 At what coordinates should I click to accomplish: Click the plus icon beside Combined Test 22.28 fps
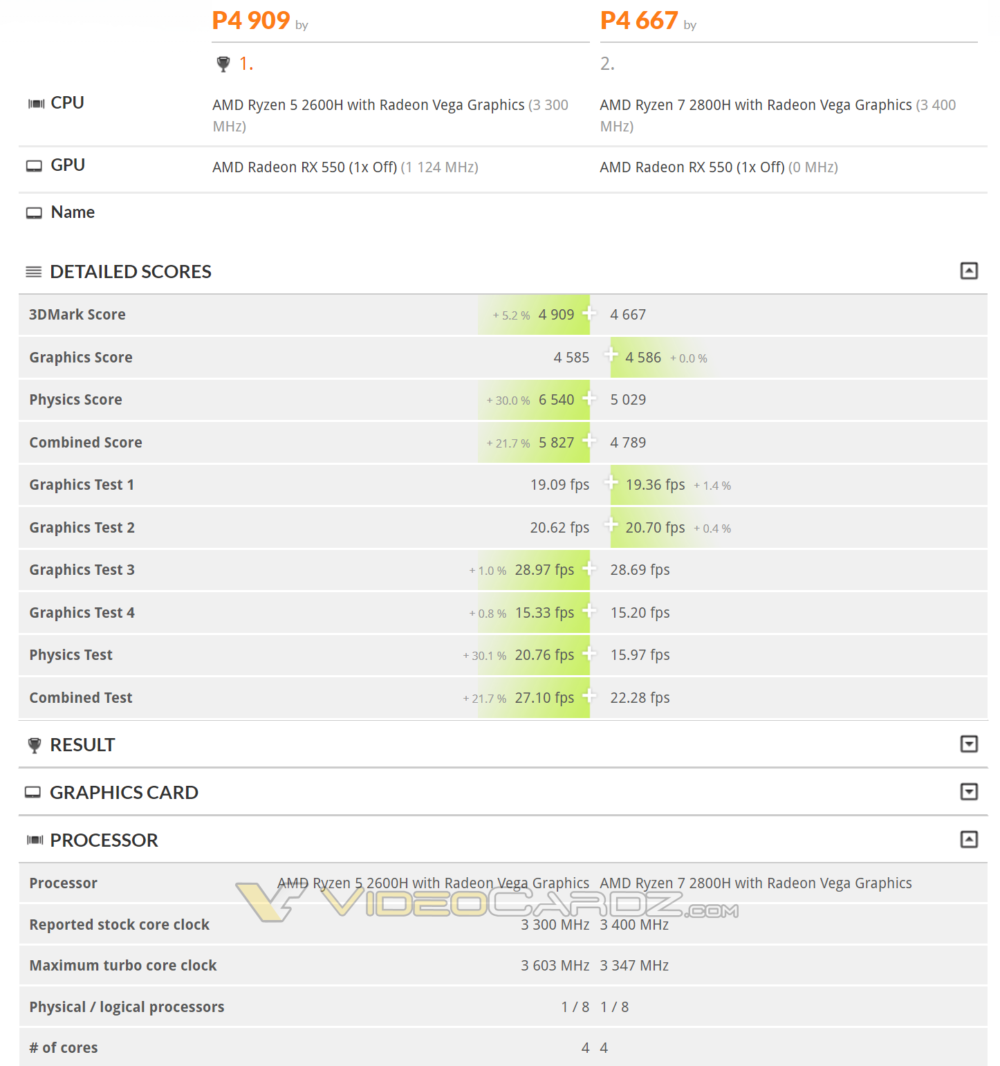(x=590, y=697)
